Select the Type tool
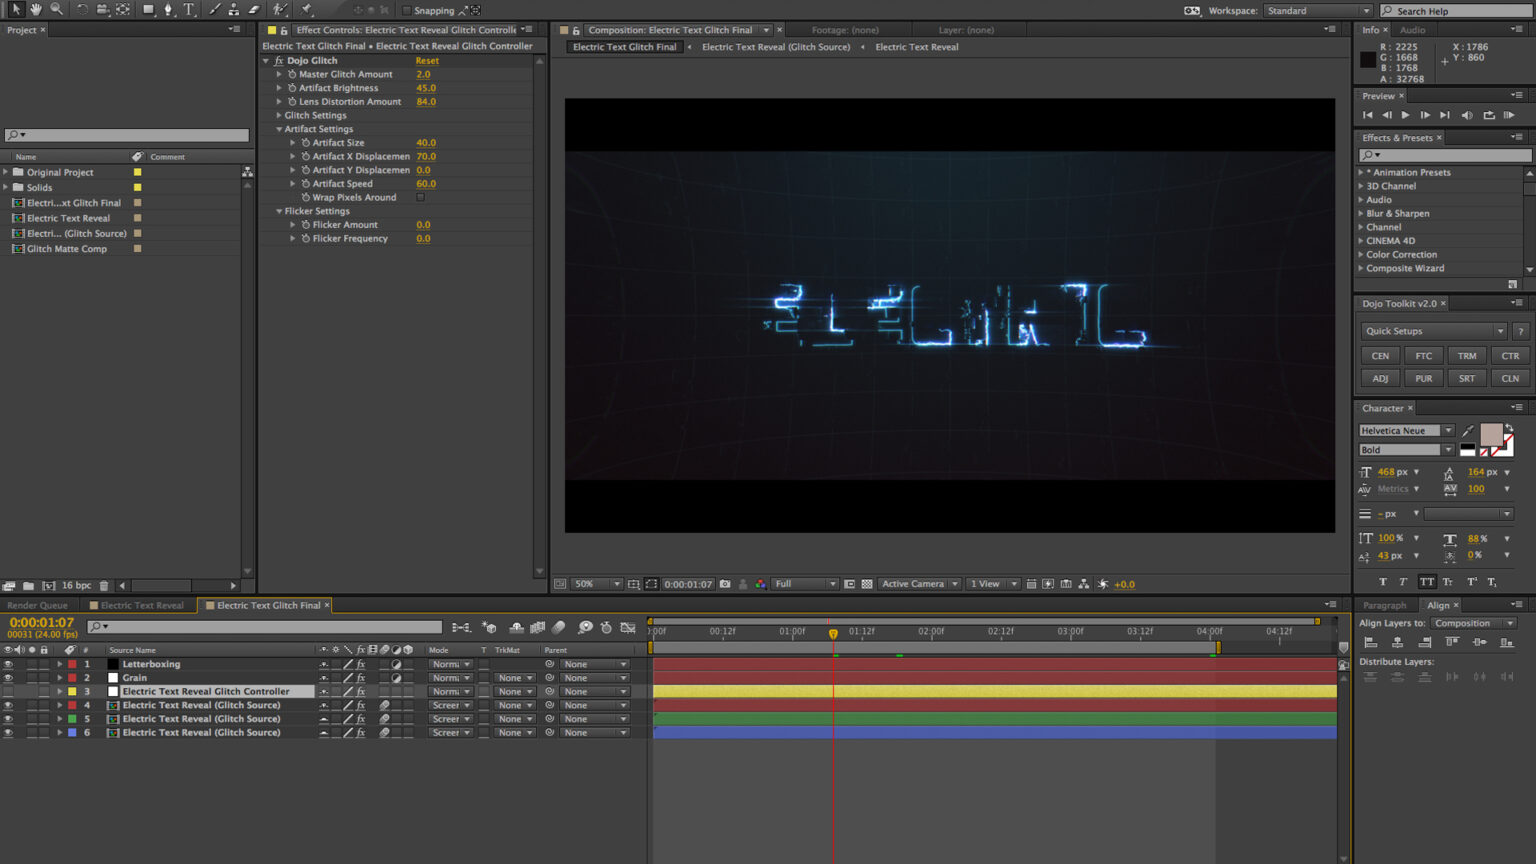 (x=190, y=10)
